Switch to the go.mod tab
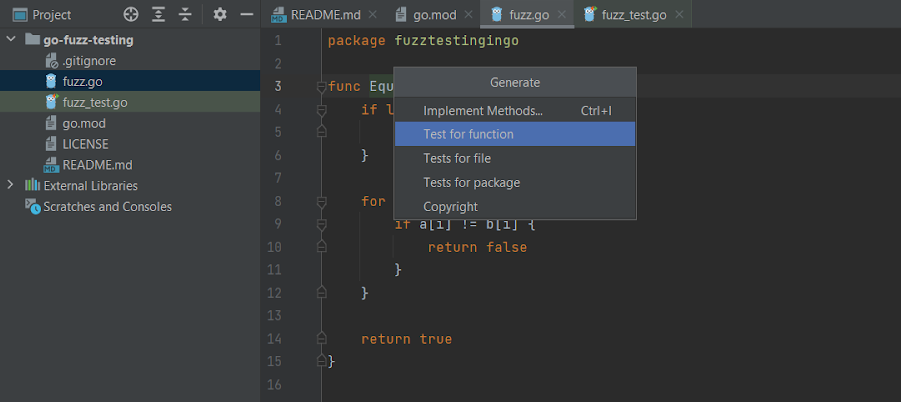The height and width of the screenshot is (402, 901). coord(435,14)
